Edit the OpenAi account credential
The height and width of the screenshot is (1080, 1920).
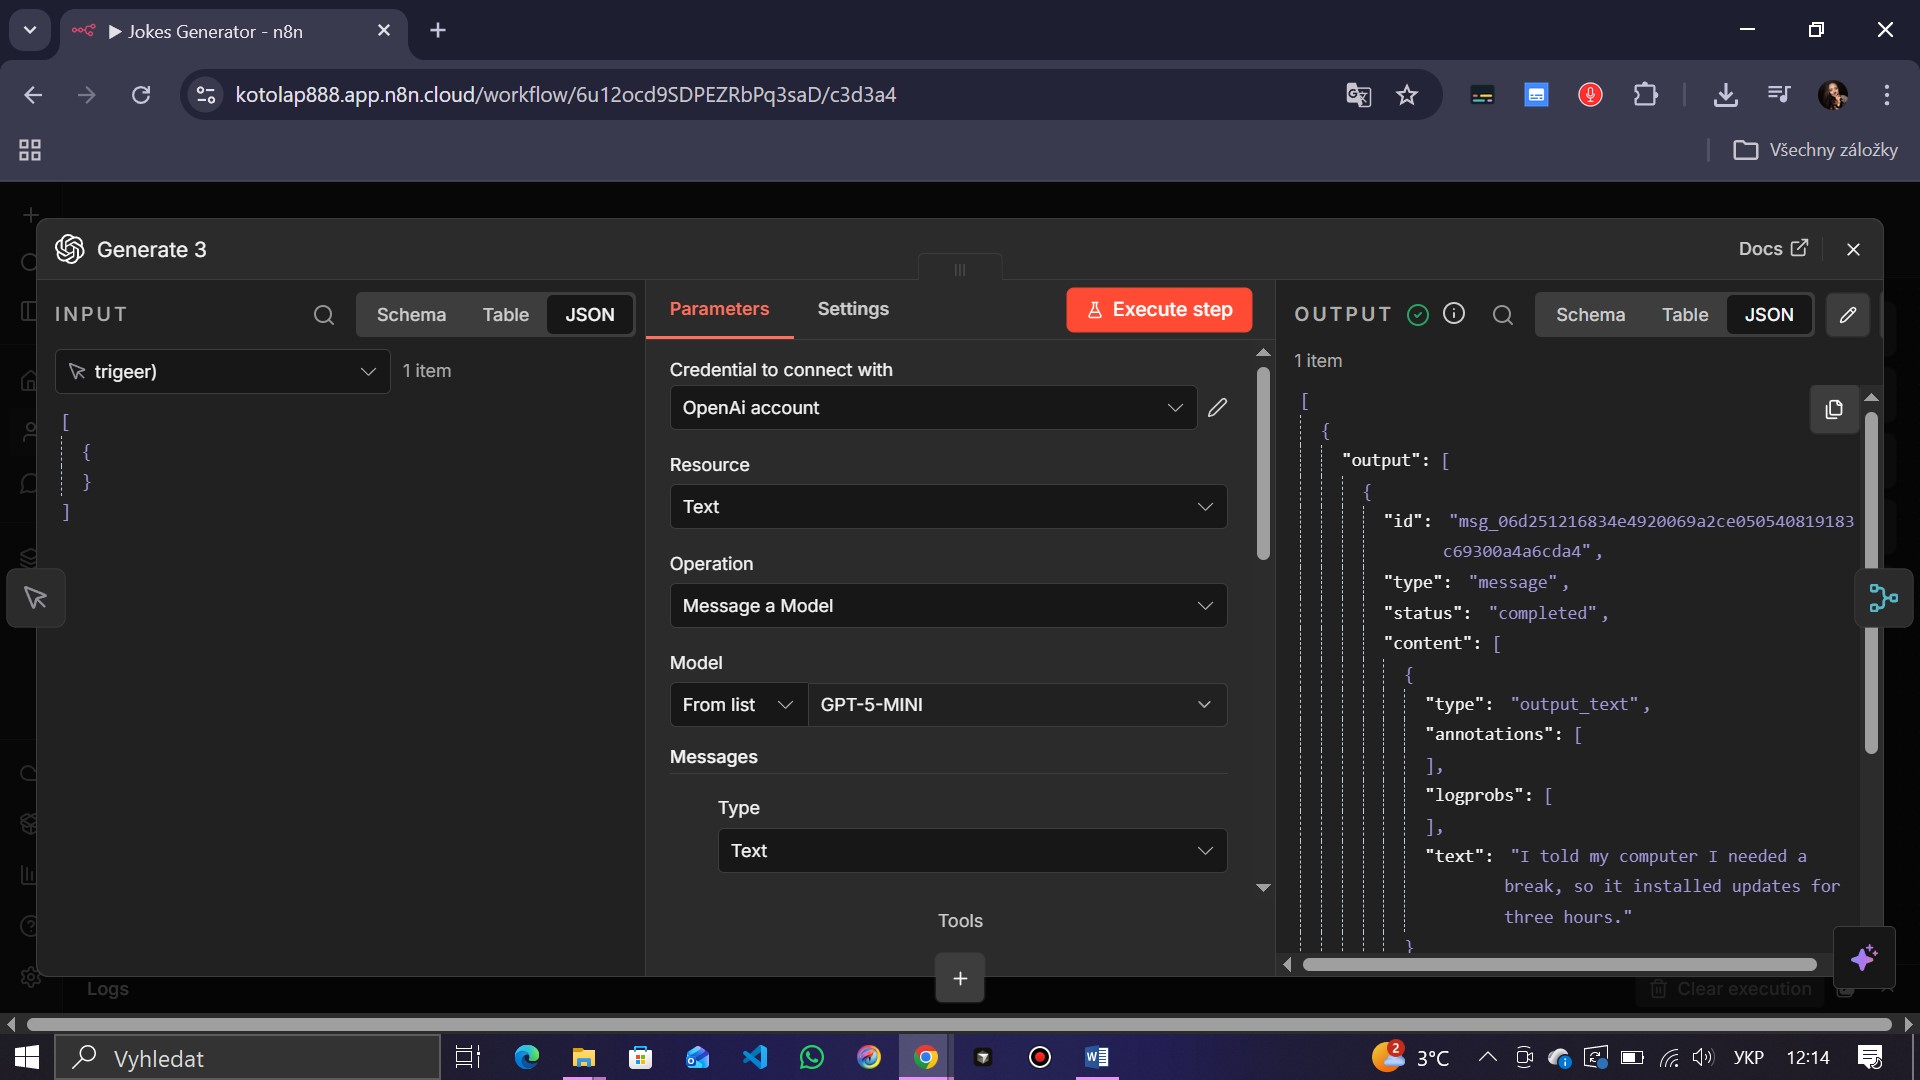point(1217,408)
